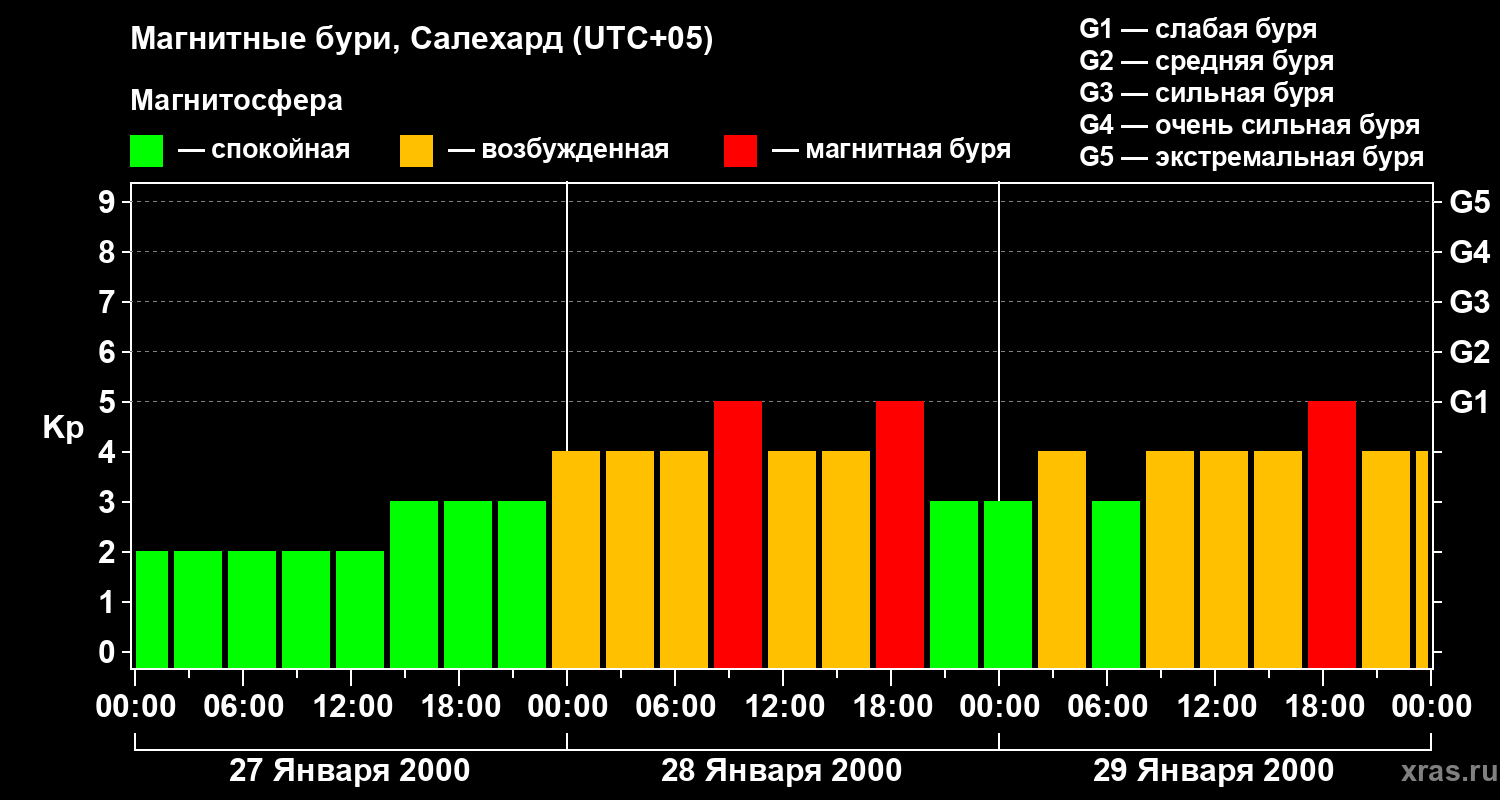Image resolution: width=1500 pixels, height=800 pixels.
Task: Click the 'G3 — сильная буря' legend line
Action: click(x=1206, y=93)
